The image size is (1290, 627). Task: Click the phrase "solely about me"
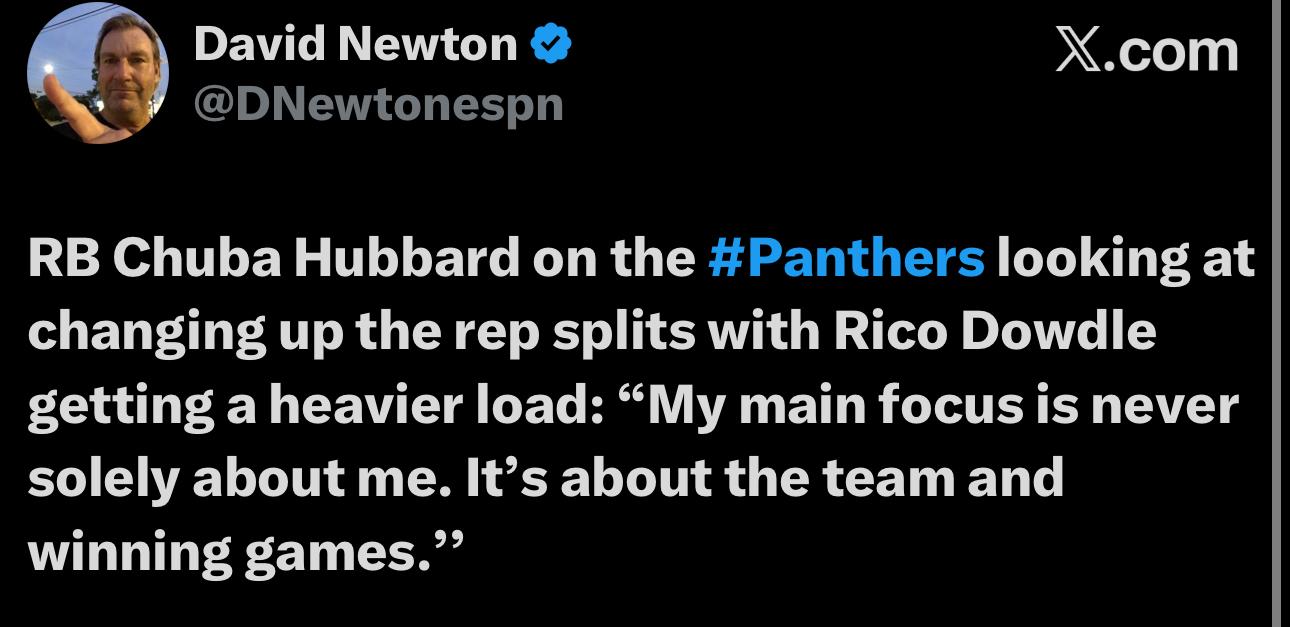click(240, 480)
